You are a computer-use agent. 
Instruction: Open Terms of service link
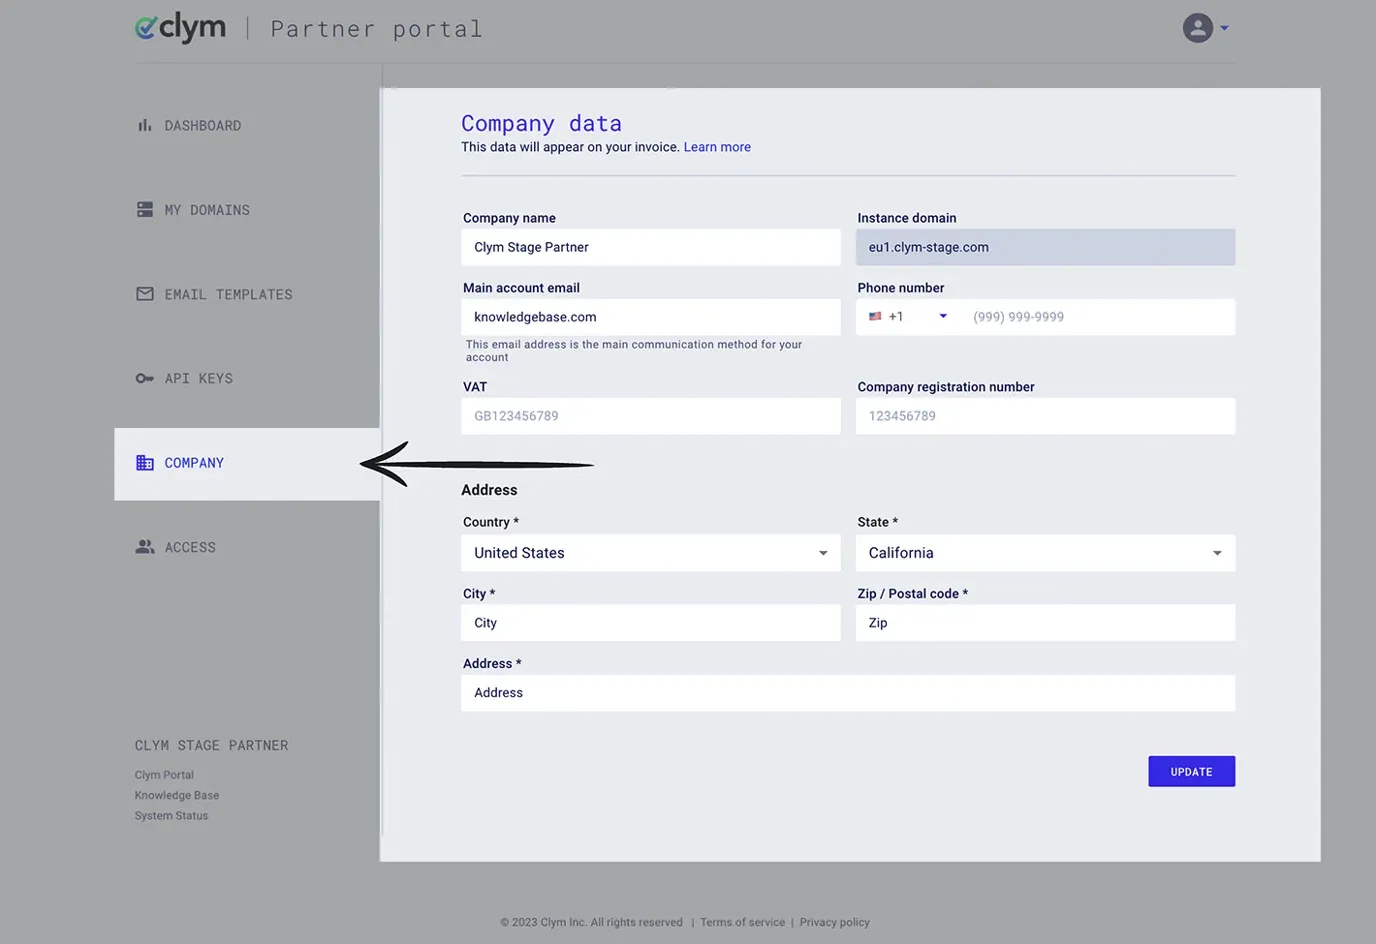point(742,922)
